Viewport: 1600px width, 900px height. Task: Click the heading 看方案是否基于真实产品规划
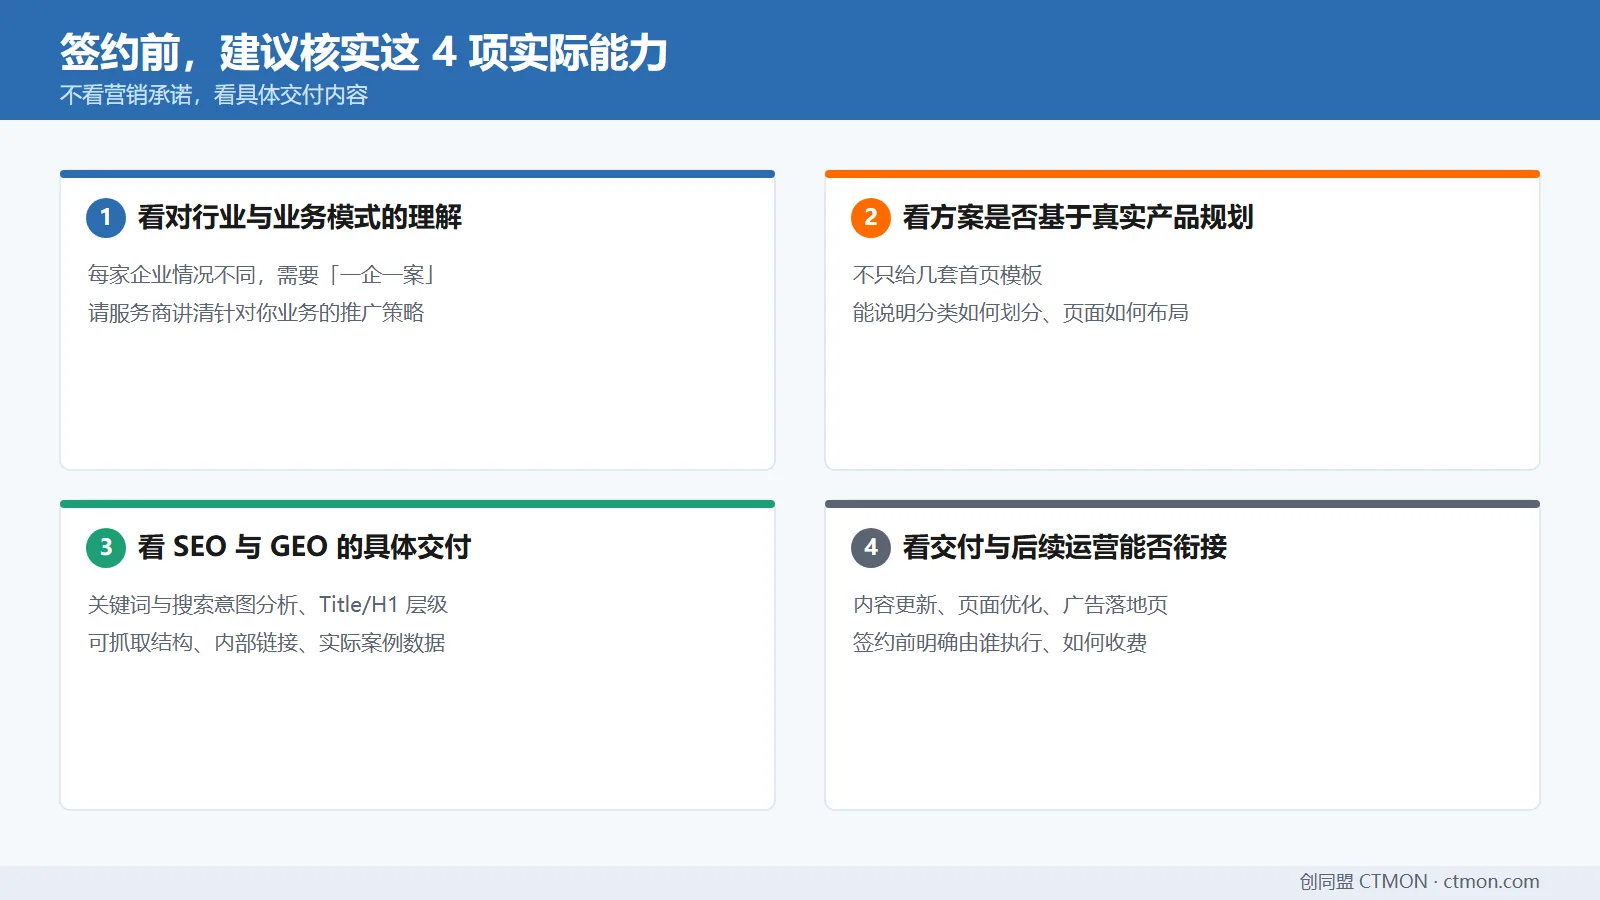tap(1078, 217)
